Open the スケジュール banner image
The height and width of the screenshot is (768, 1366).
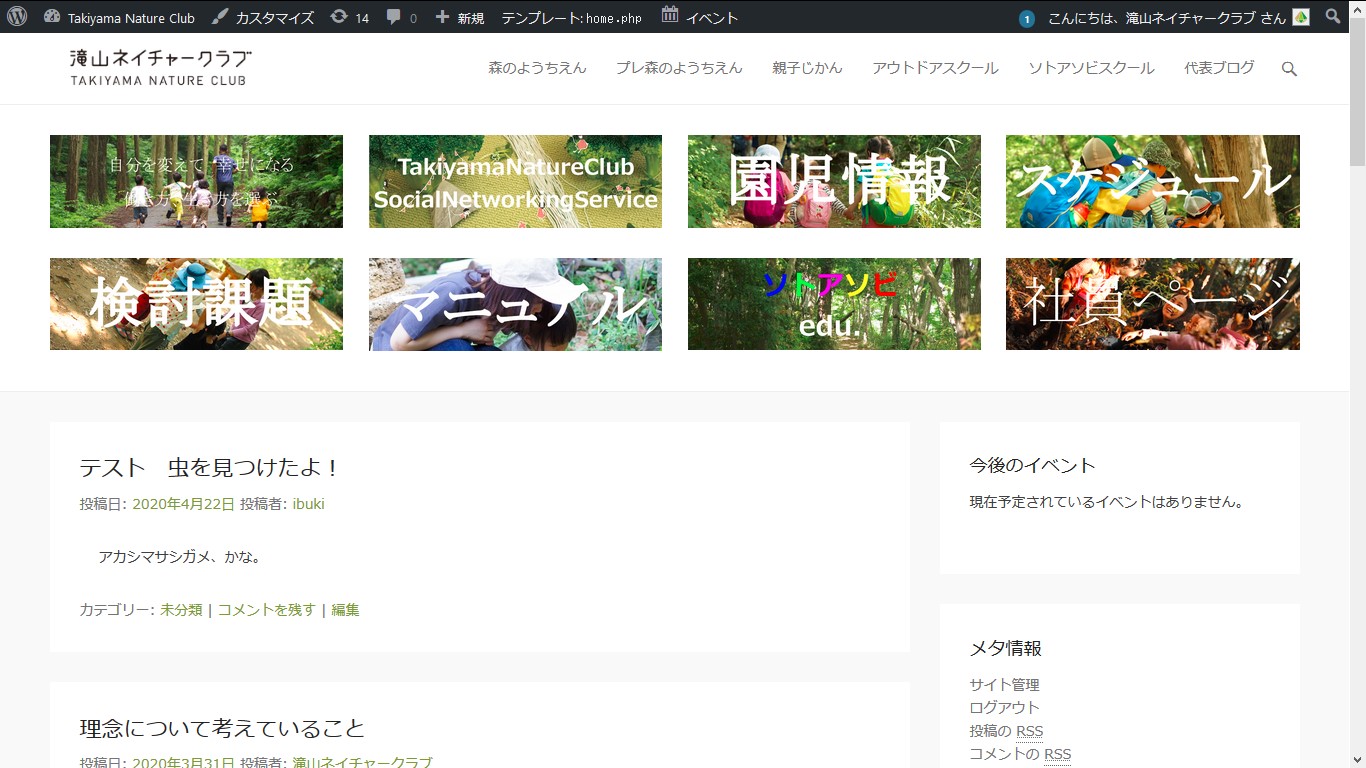pyautogui.click(x=1152, y=181)
